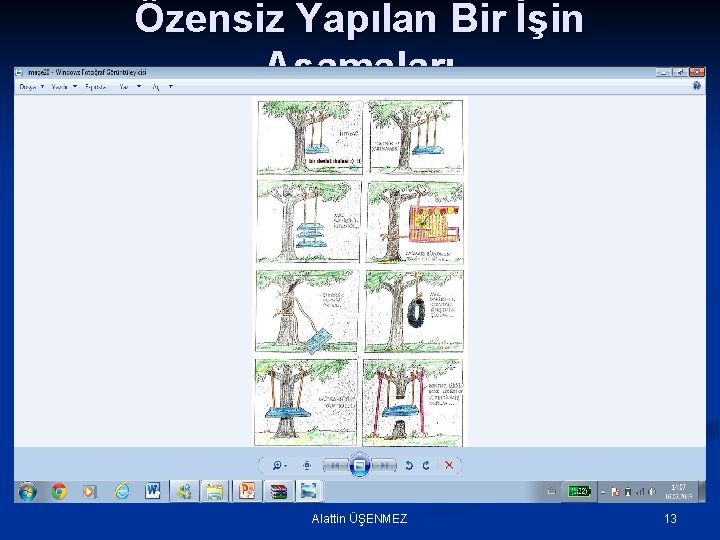Open Internet Explorer from the taskbar
This screenshot has width=720, height=540.
click(x=122, y=492)
